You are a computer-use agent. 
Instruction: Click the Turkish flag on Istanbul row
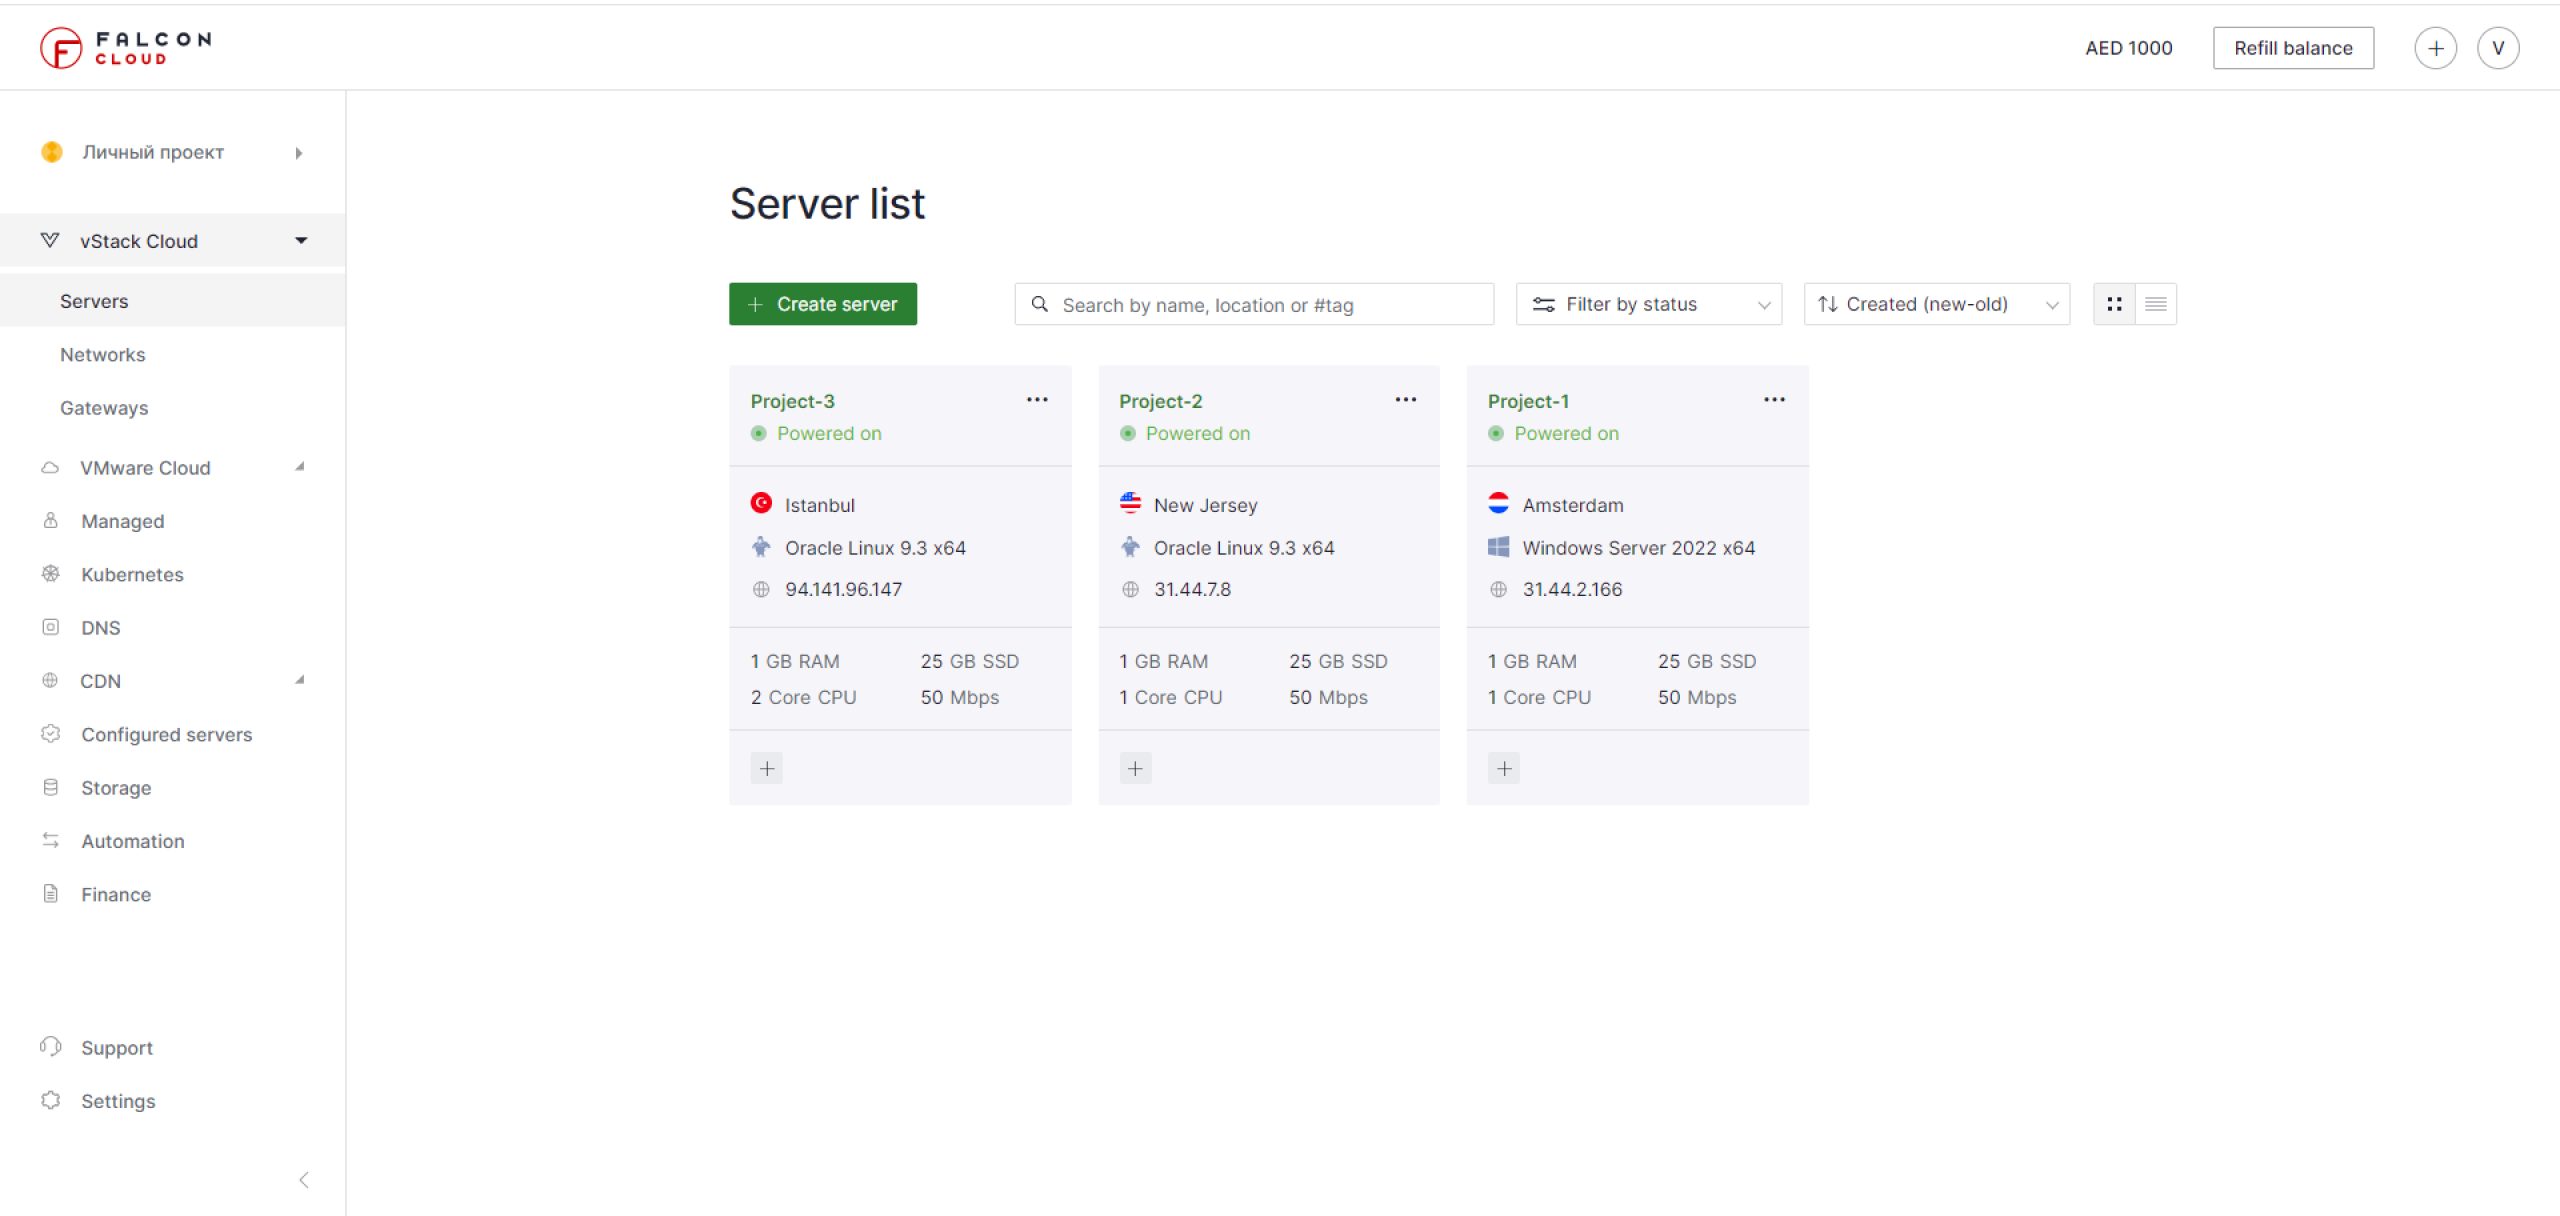click(x=761, y=503)
